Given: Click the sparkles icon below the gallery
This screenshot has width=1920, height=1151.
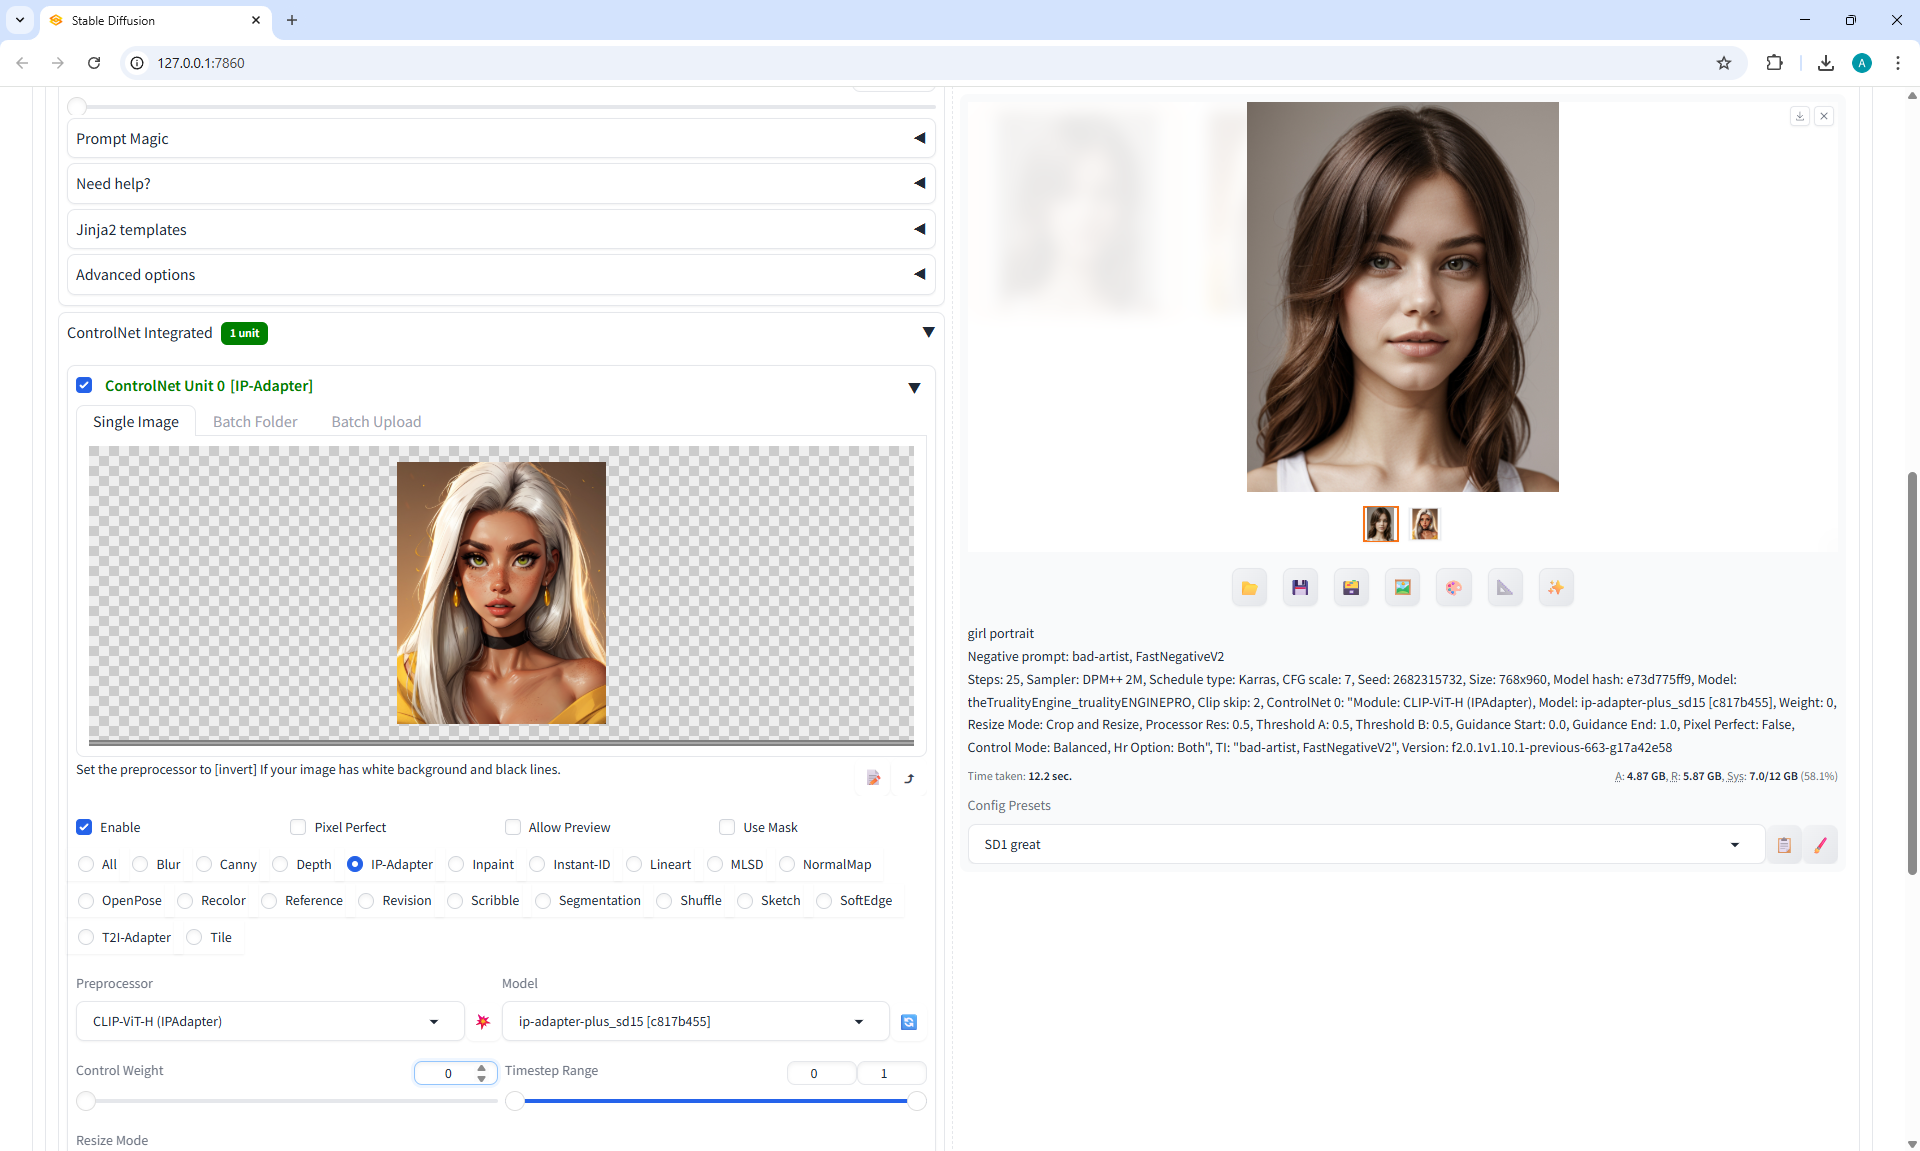Looking at the screenshot, I should tap(1556, 588).
